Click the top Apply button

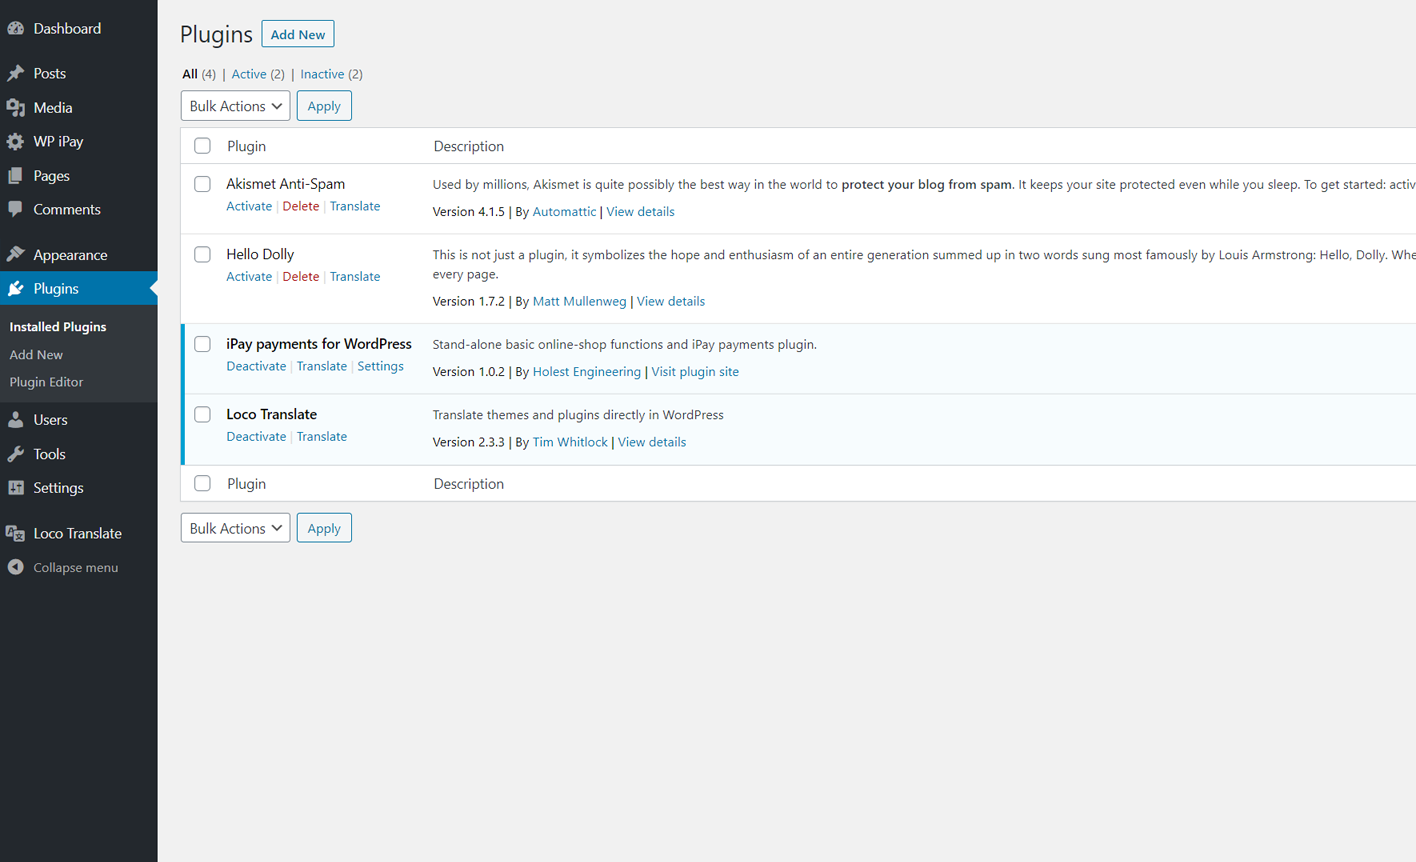point(324,106)
